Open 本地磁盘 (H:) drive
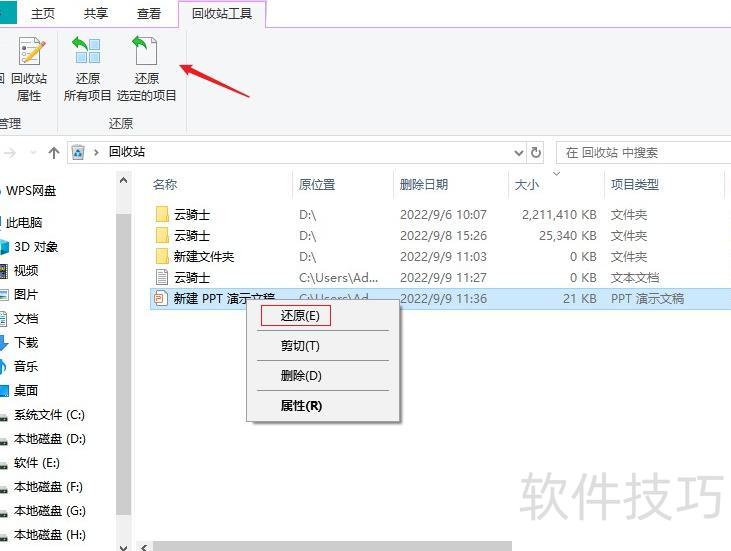Image resolution: width=731 pixels, height=551 pixels. coord(49,535)
